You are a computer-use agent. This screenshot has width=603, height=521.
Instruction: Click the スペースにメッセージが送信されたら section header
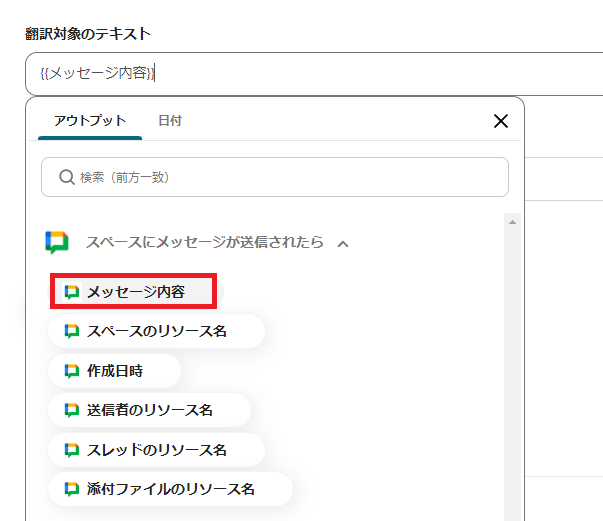204,243
